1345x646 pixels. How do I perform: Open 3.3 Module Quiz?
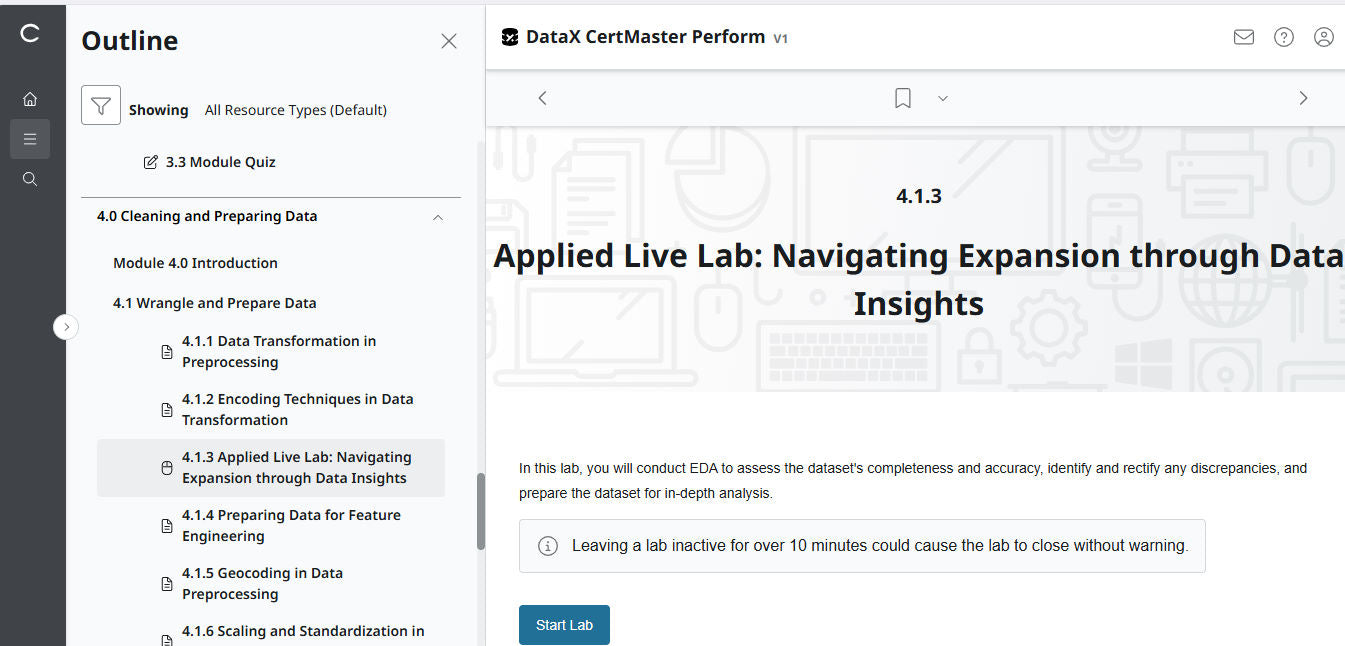pos(220,162)
